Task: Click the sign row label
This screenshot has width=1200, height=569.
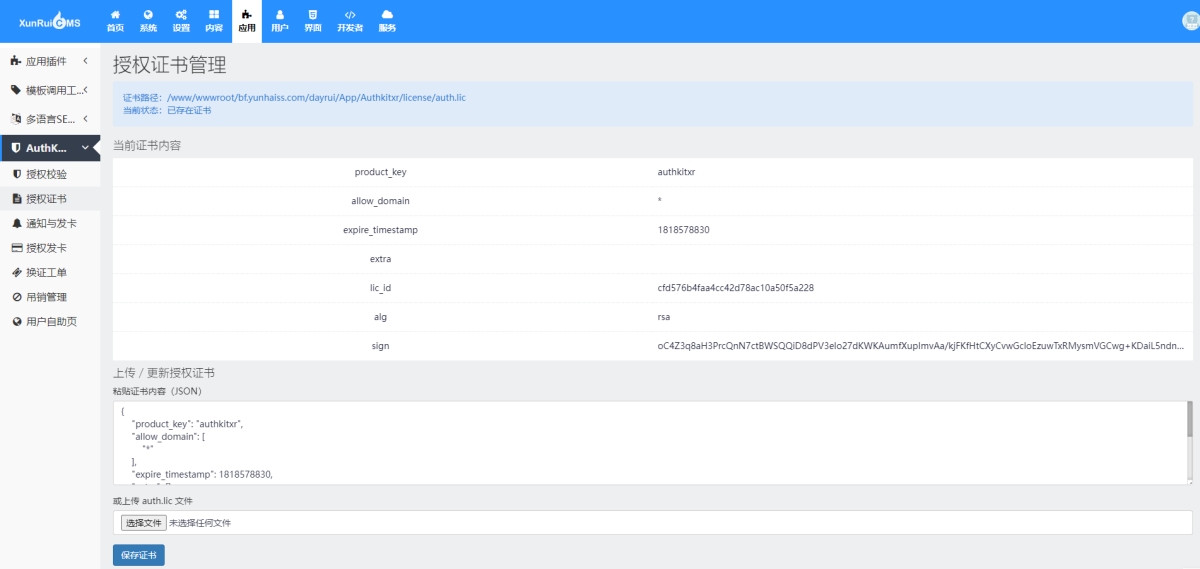Action: click(380, 346)
